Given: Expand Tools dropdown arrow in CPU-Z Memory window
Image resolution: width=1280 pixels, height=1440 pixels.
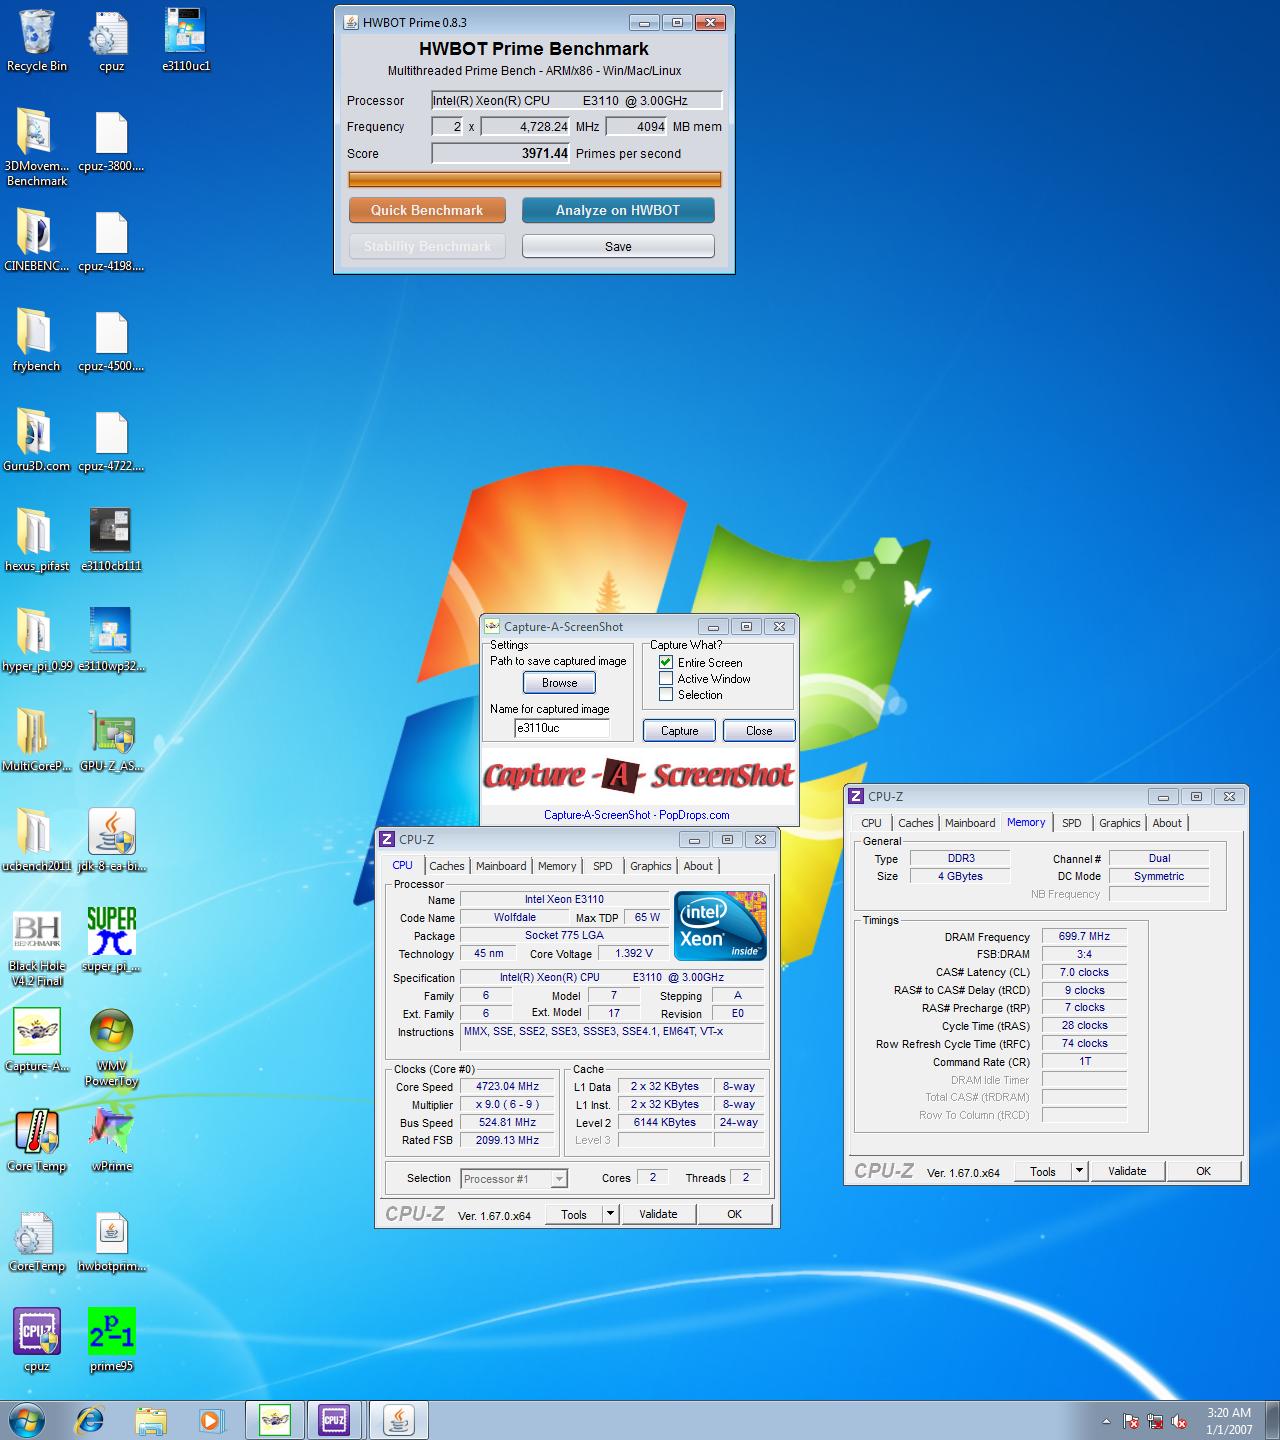Looking at the screenshot, I should (x=1079, y=1171).
